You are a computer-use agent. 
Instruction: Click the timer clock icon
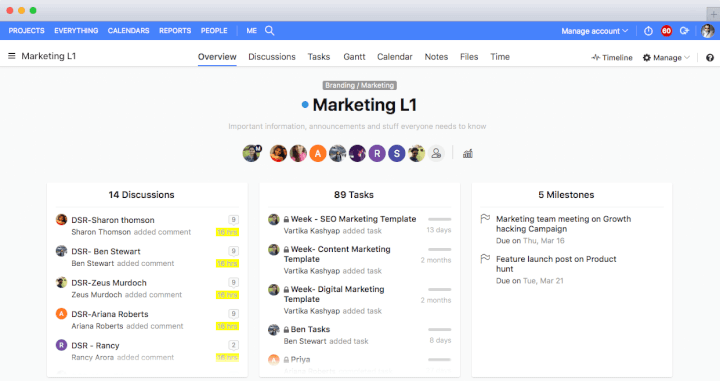[648, 31]
